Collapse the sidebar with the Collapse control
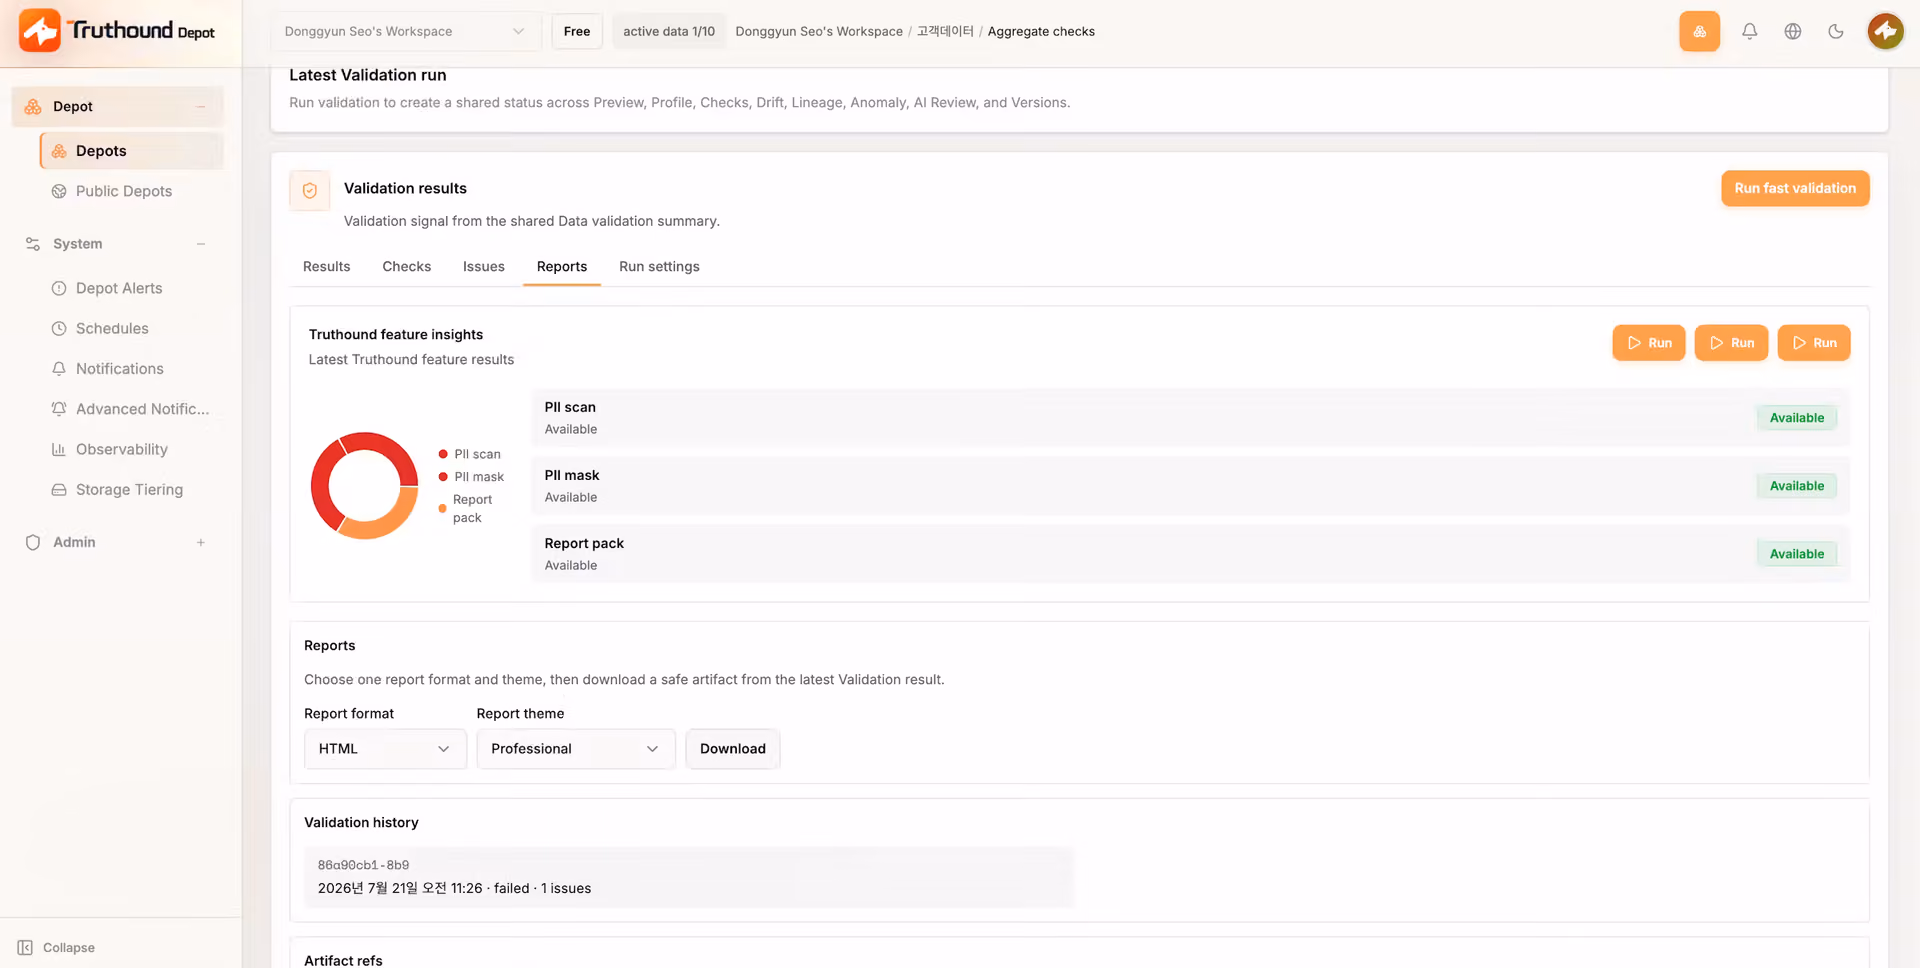Viewport: 1920px width, 968px height. point(57,947)
